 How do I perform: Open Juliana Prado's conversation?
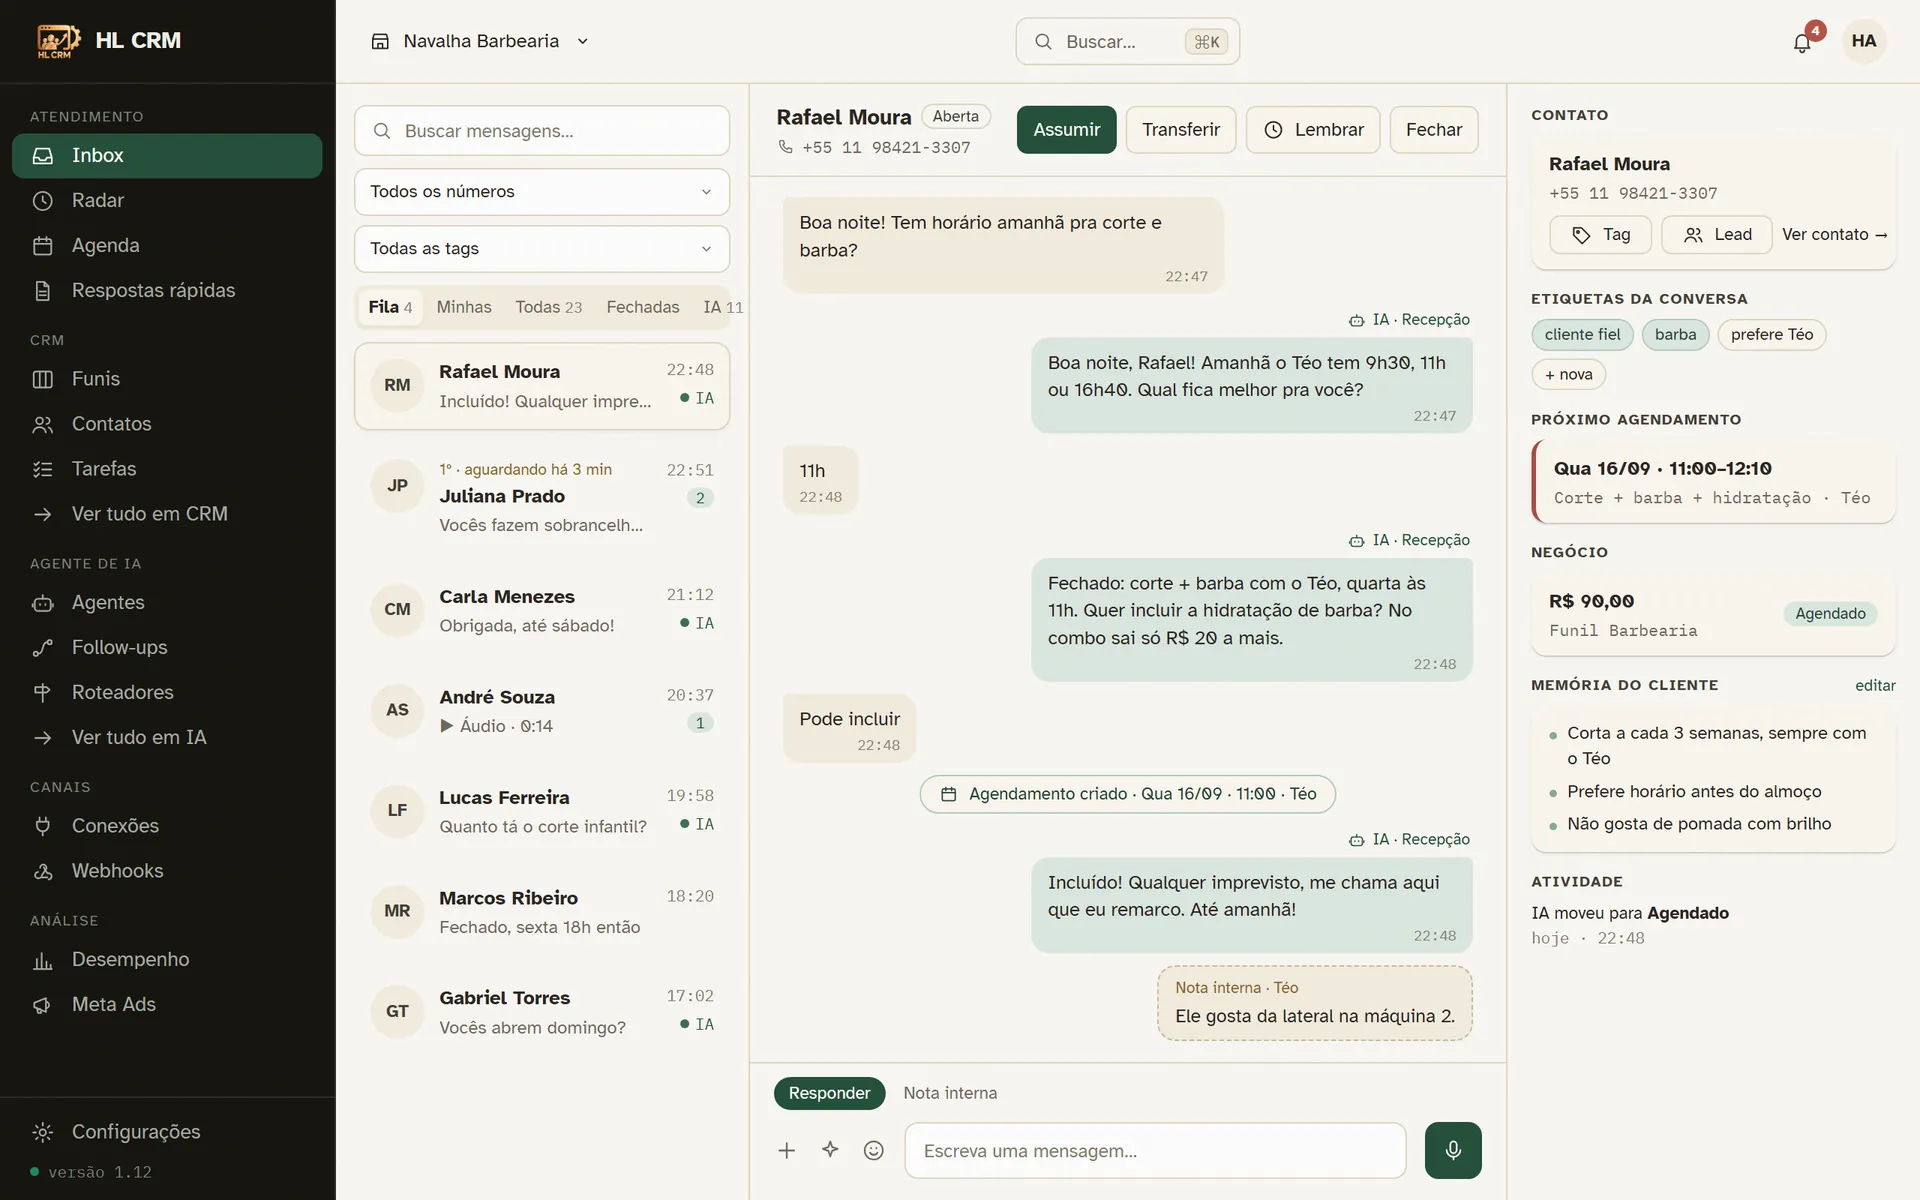click(542, 497)
